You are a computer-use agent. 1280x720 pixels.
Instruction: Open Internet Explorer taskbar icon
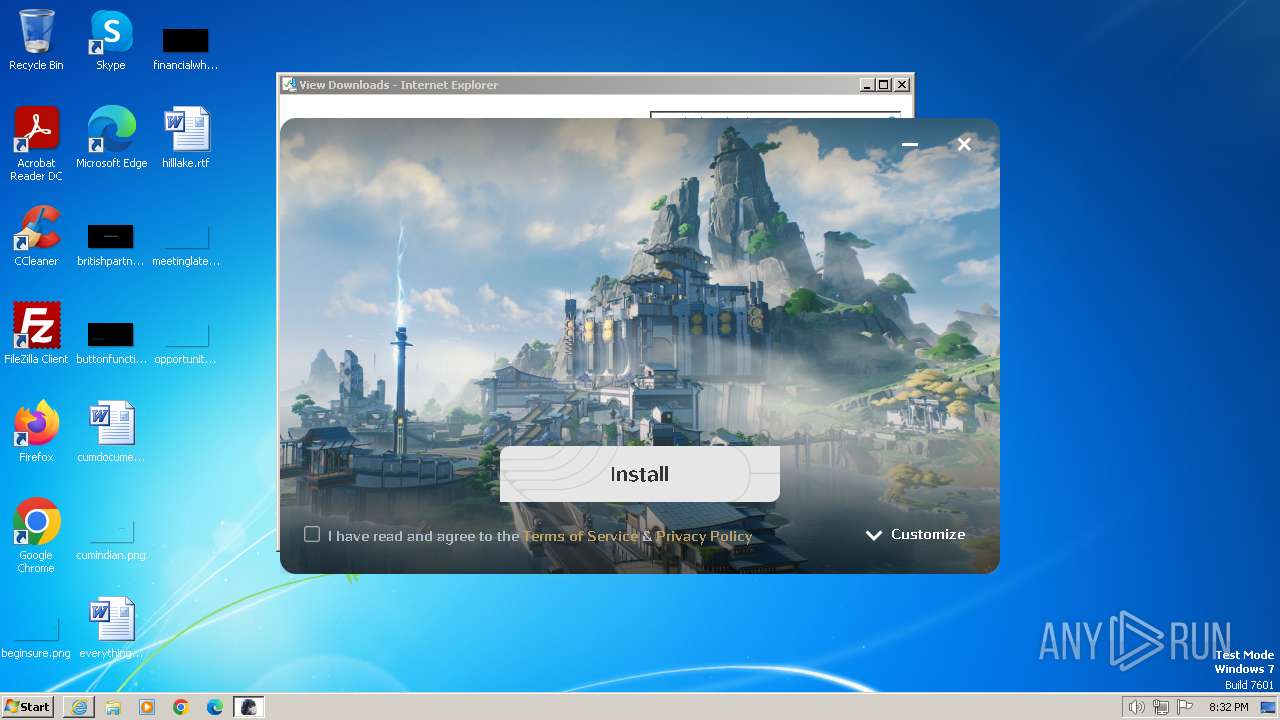click(x=79, y=707)
